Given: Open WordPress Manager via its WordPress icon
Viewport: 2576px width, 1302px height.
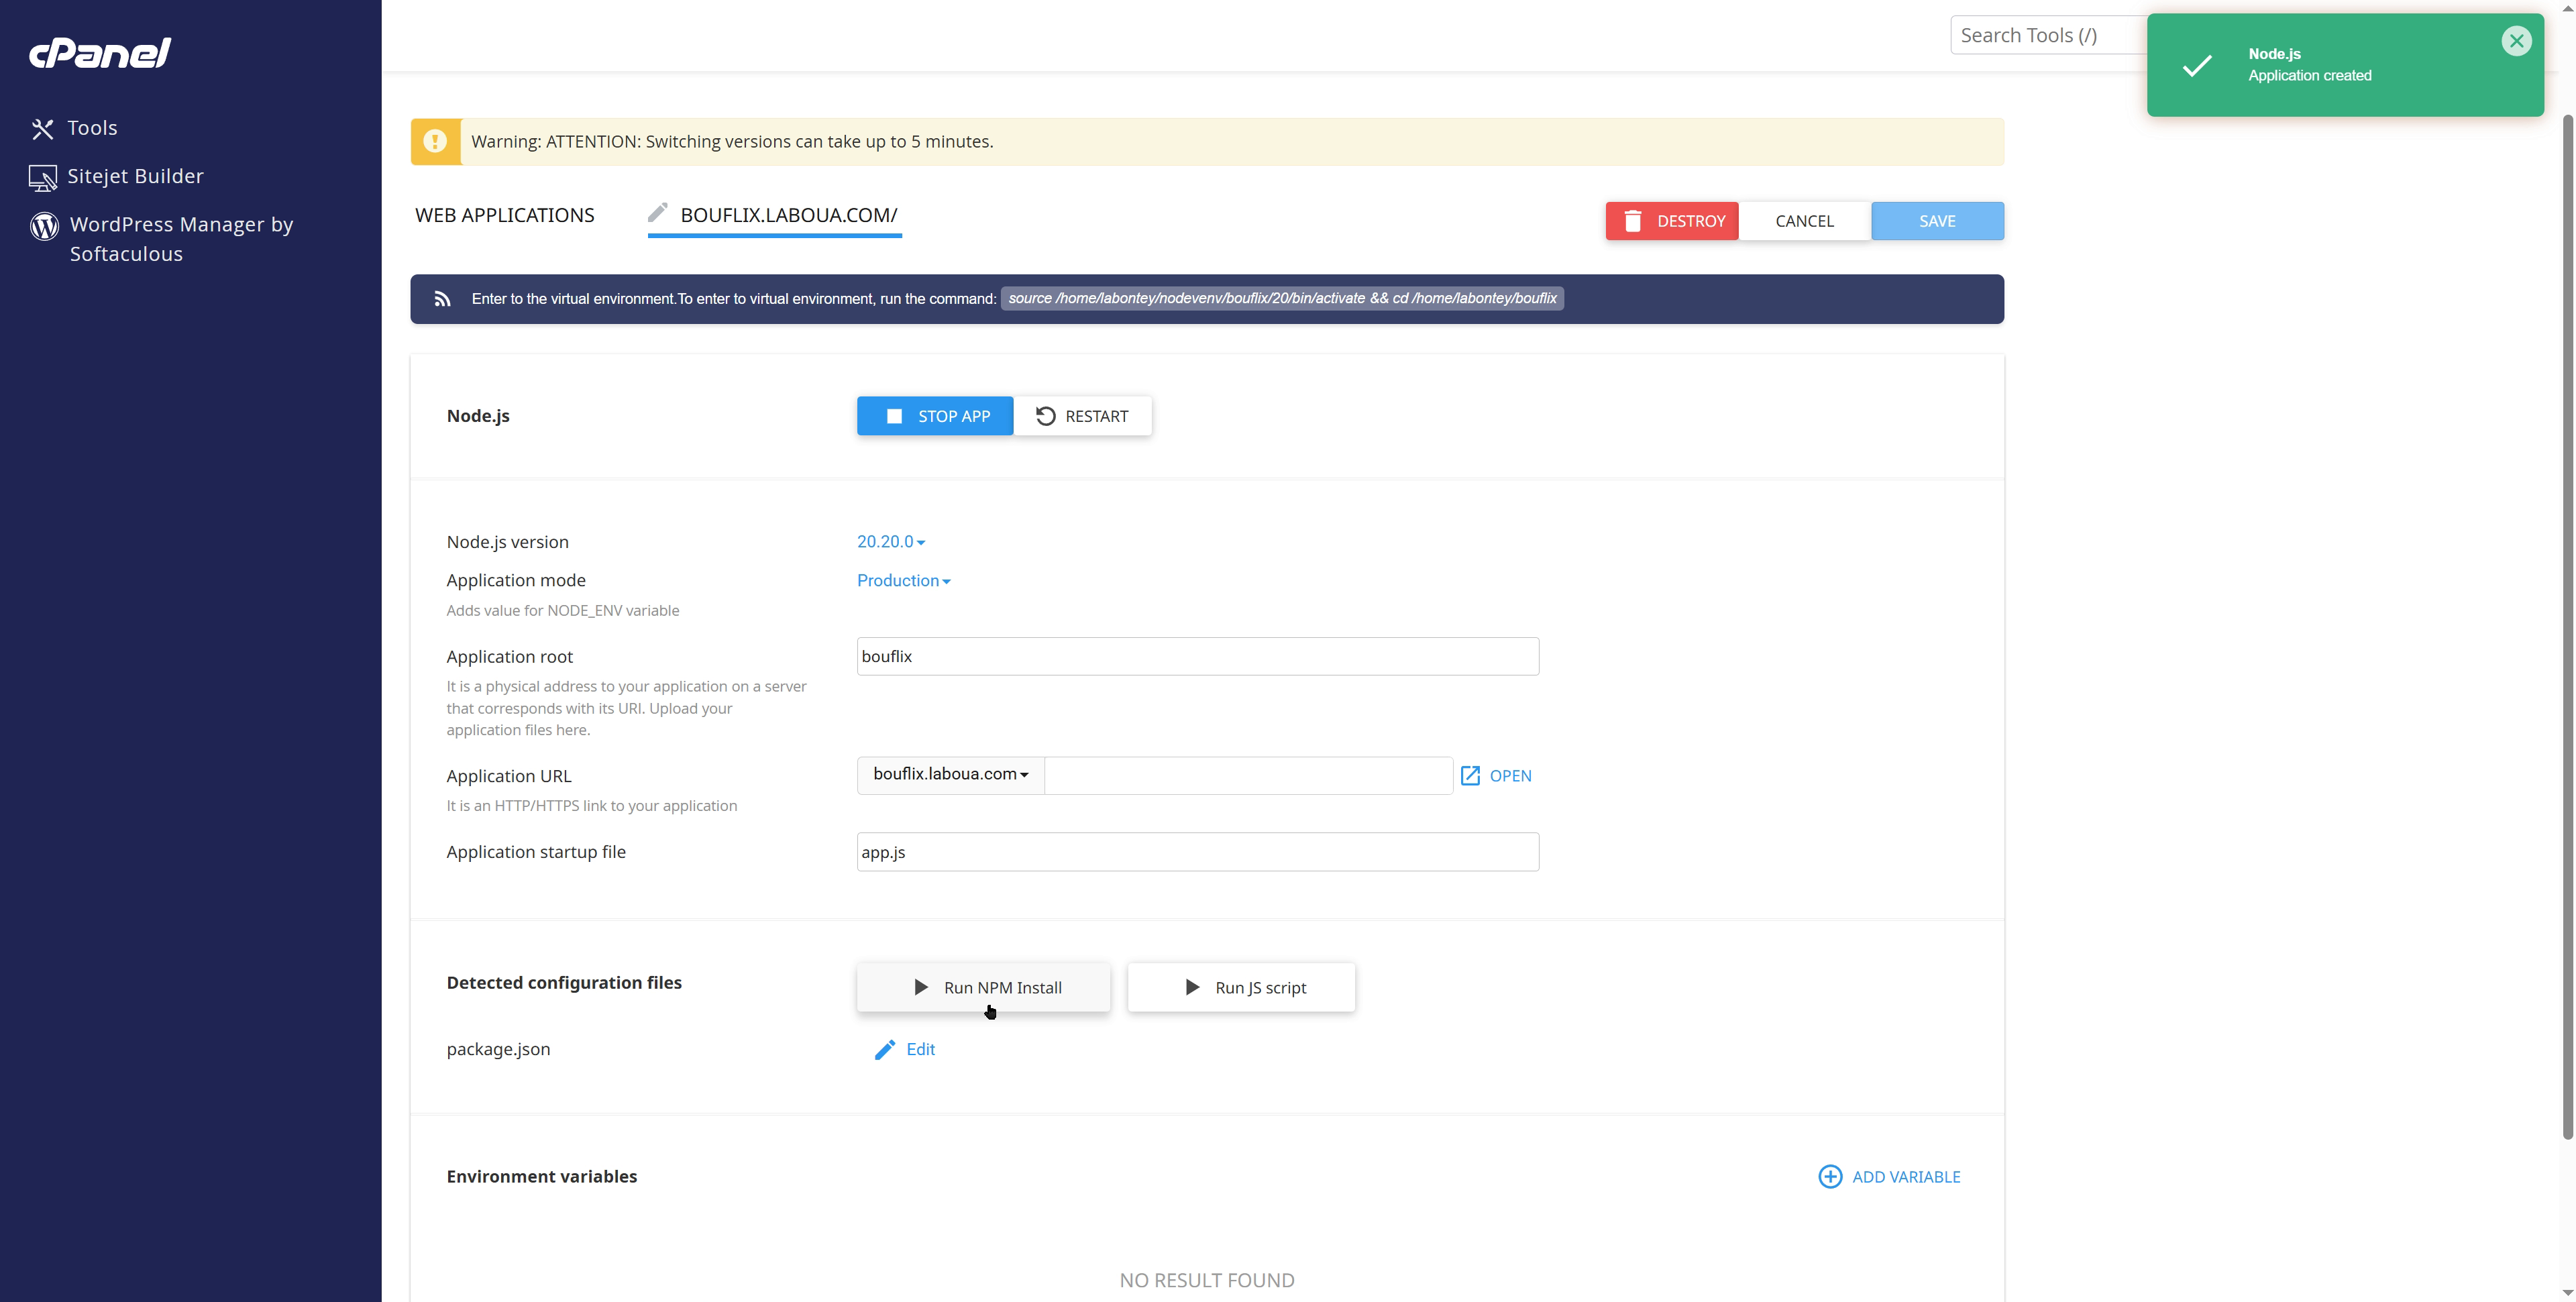Looking at the screenshot, I should tap(44, 226).
